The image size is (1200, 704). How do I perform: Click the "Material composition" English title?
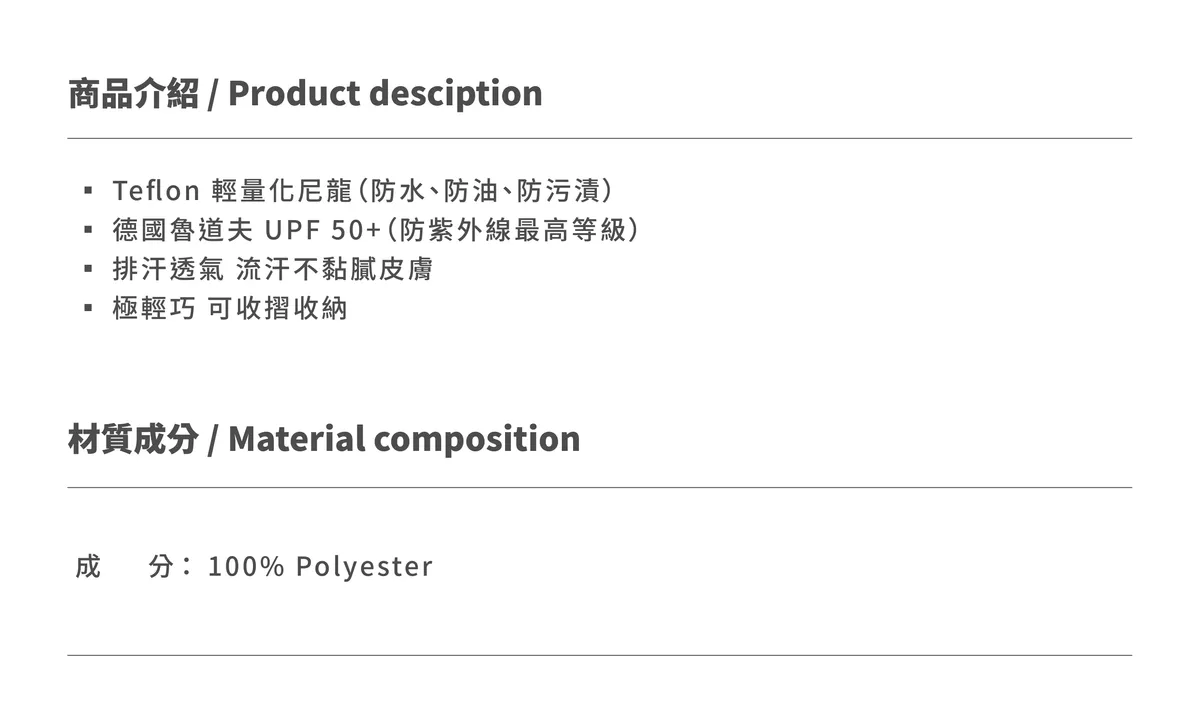(404, 439)
